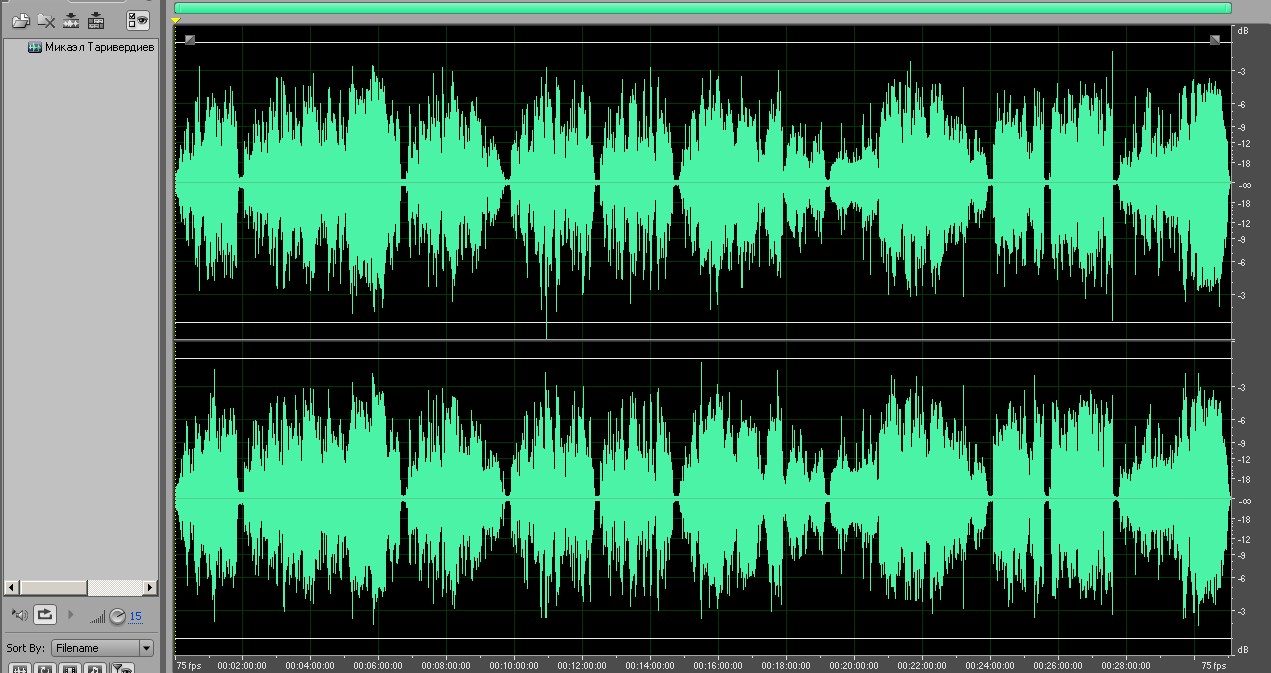
Task: Click the Import File folder icon
Action: pyautogui.click(x=20, y=19)
